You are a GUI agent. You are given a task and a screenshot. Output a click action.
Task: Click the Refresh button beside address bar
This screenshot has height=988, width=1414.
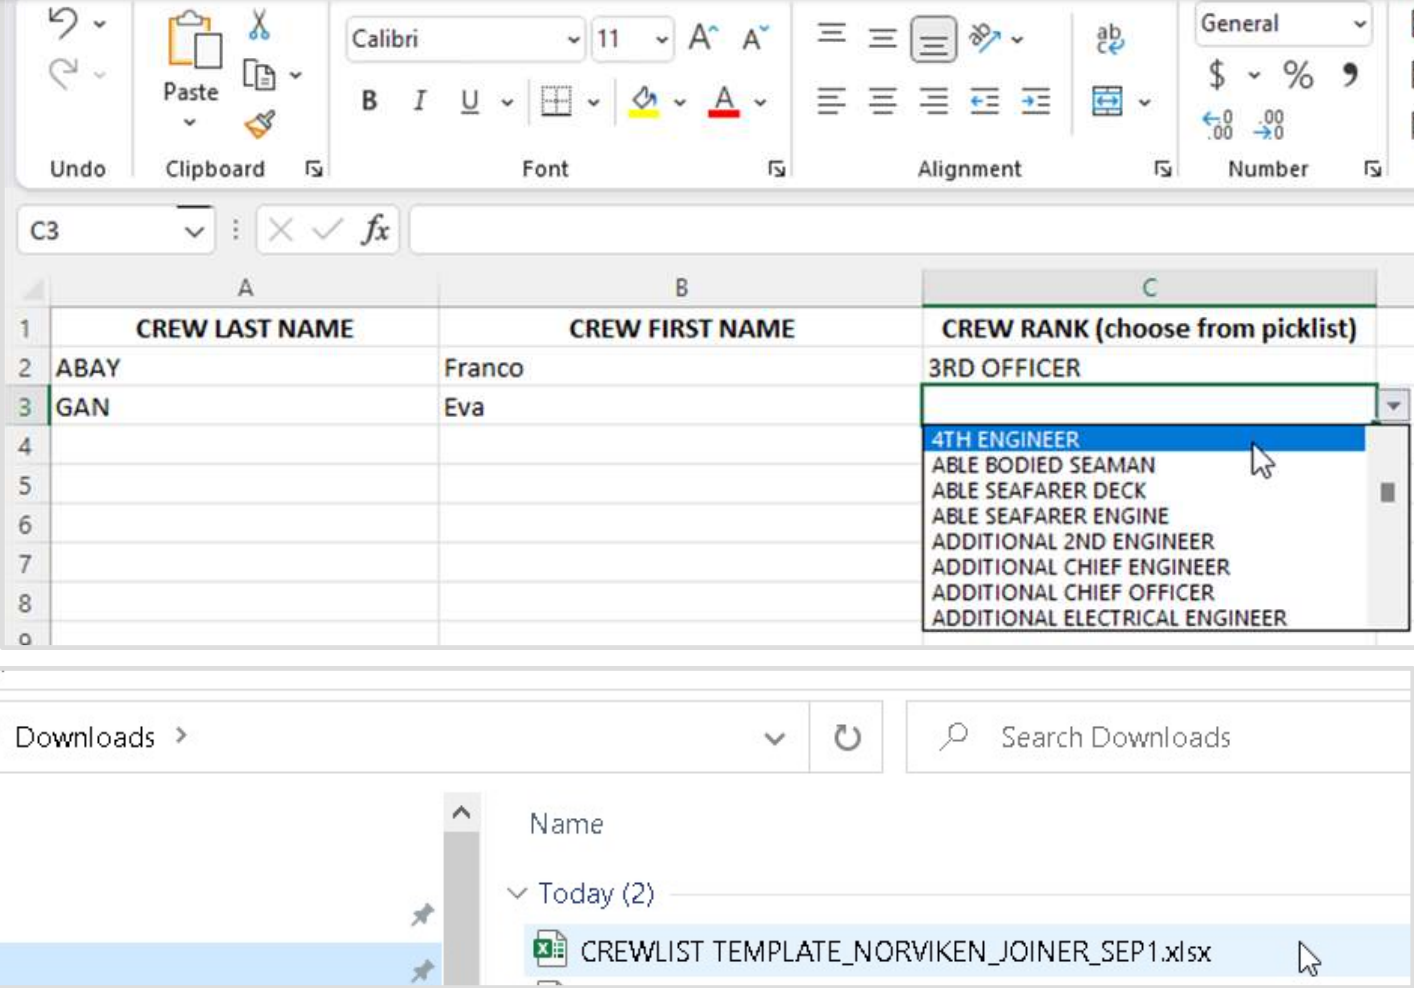[847, 737]
